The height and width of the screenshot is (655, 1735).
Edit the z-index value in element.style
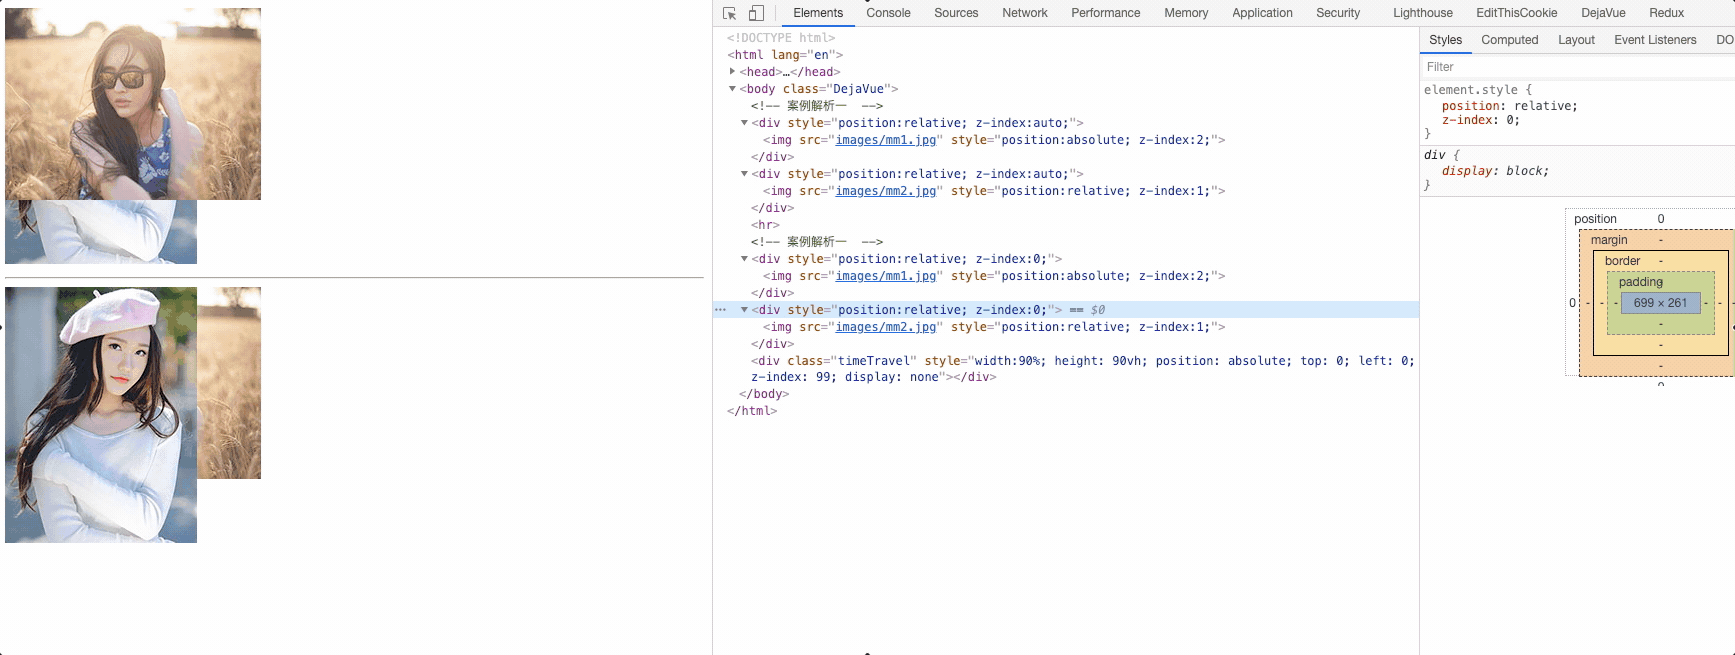coord(1512,120)
